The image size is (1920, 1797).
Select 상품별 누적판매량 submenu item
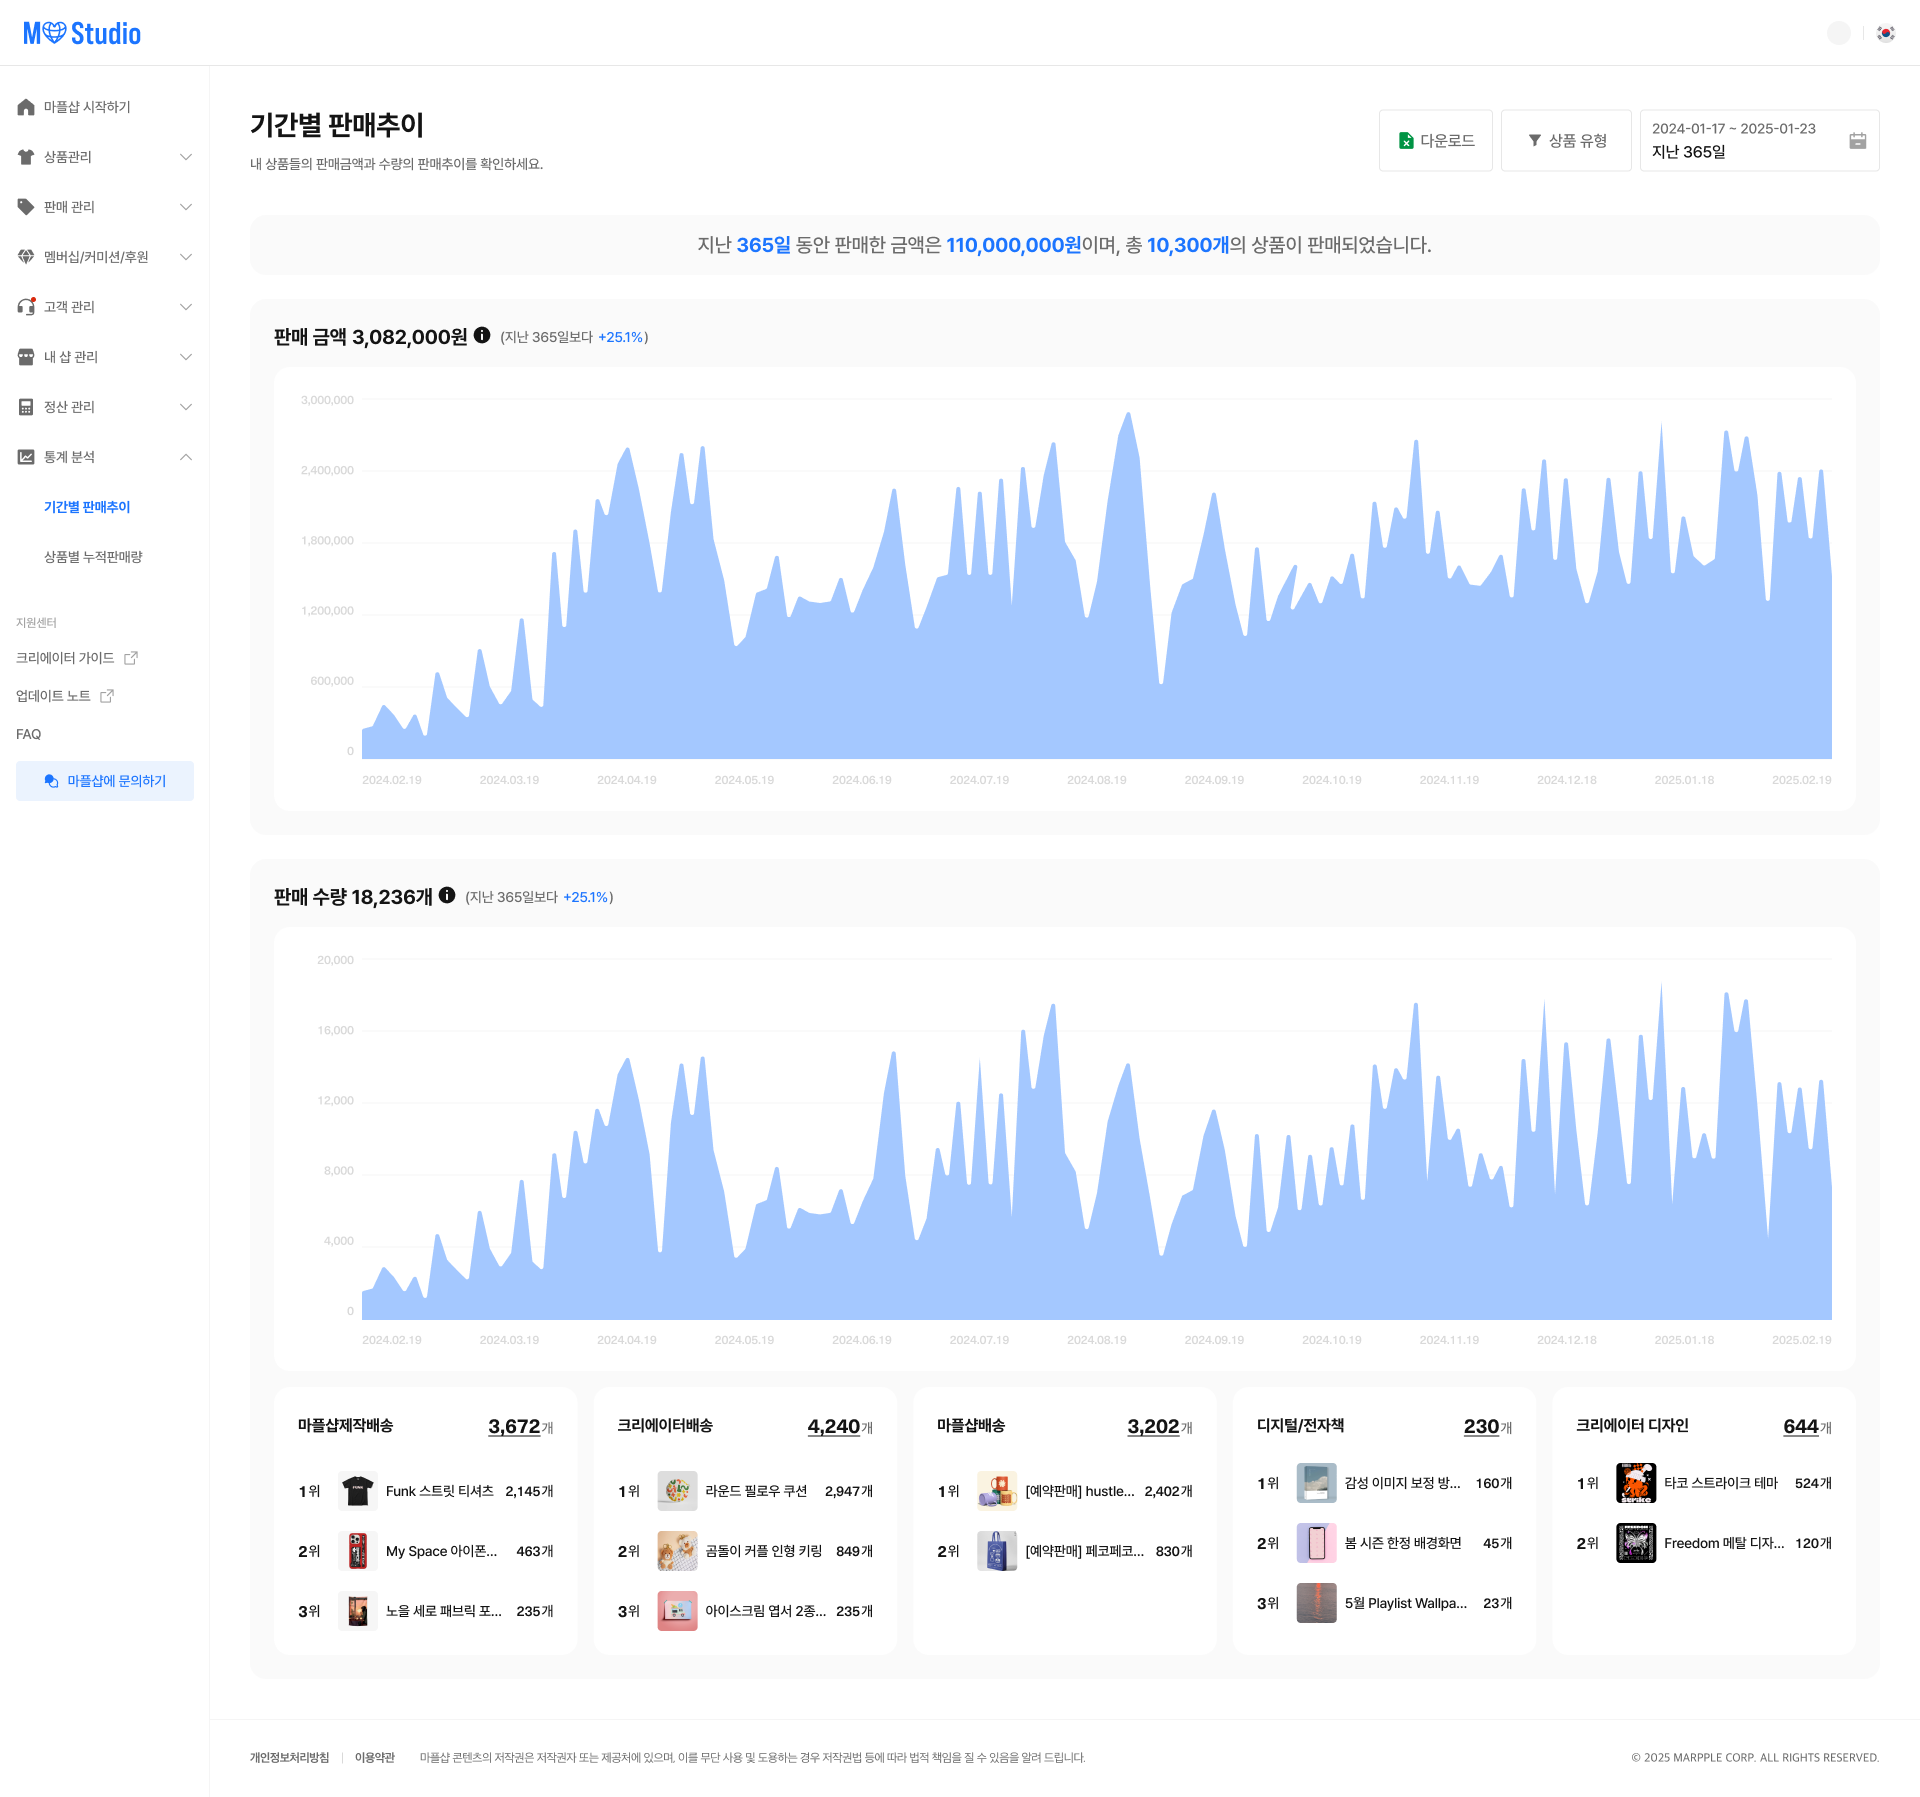[x=93, y=557]
